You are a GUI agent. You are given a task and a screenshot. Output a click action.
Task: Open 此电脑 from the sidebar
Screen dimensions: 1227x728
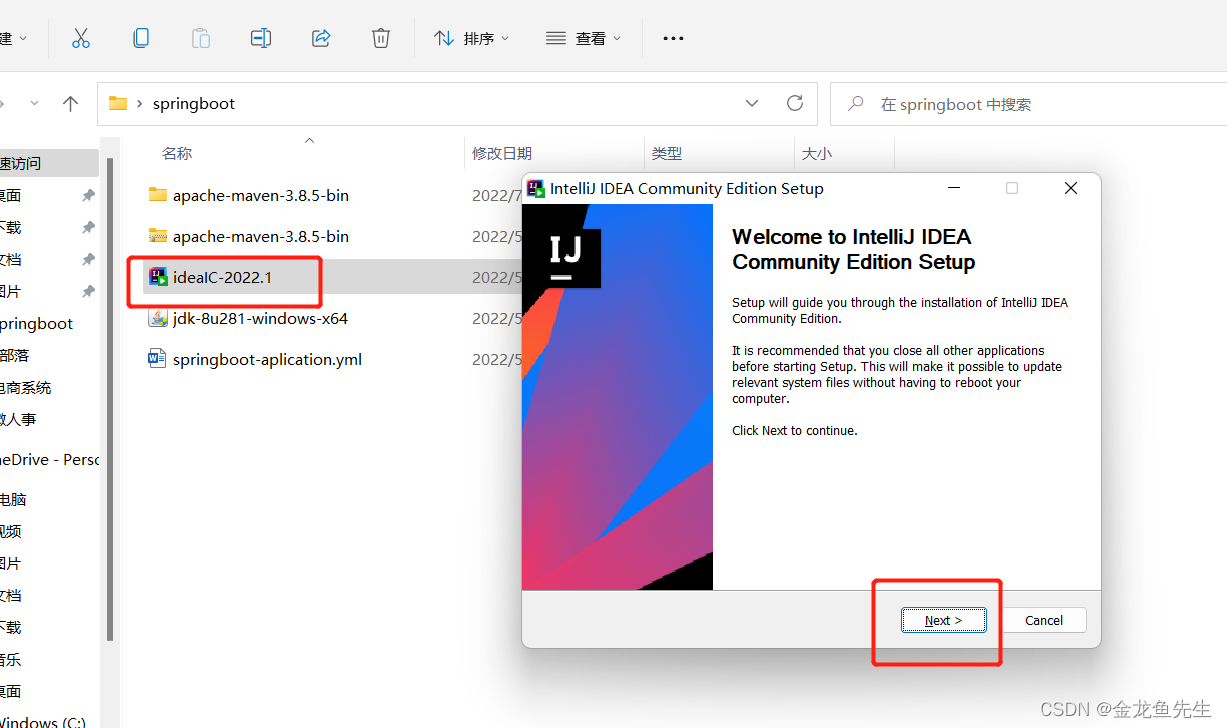click(x=15, y=498)
